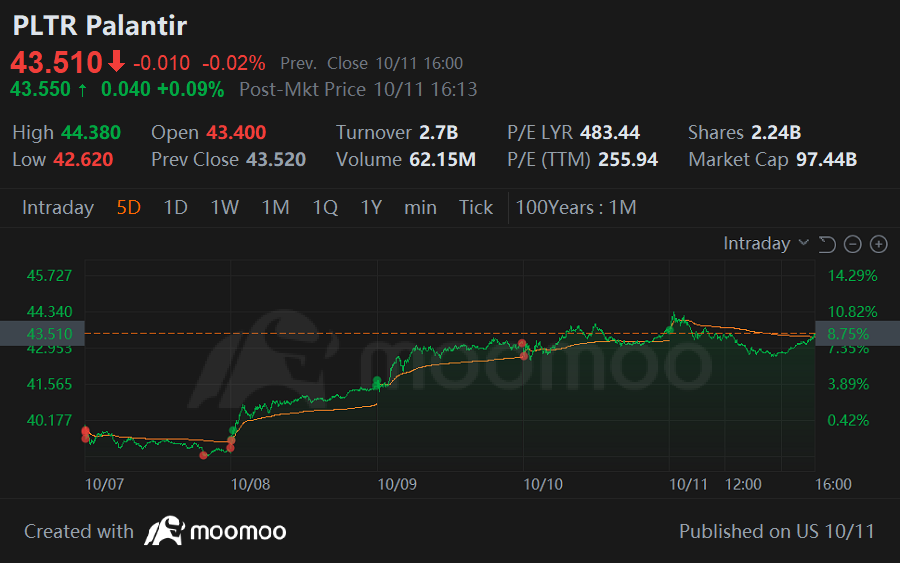Click the last price 43.510
This screenshot has height=563, width=900.
[56, 62]
